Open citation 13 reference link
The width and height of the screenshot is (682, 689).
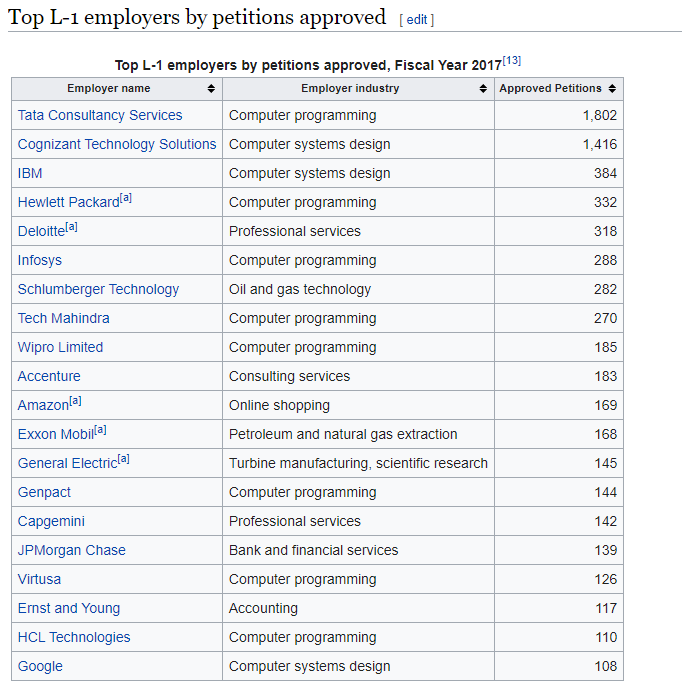(x=512, y=61)
